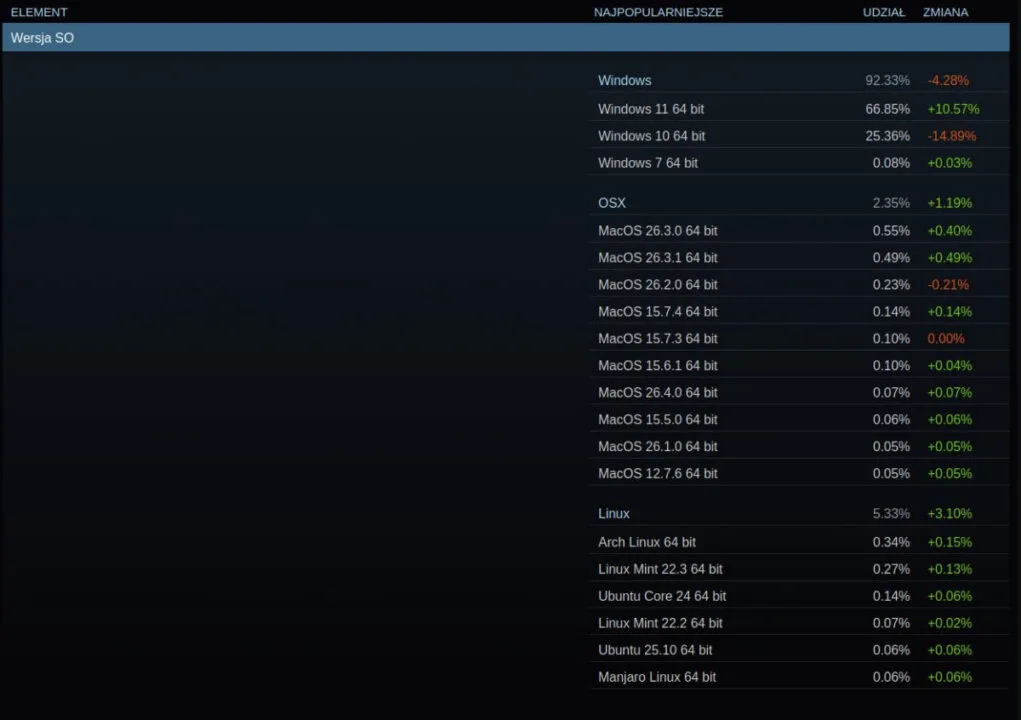Select the MacOS 26.3.0 64 bit entry
This screenshot has width=1021, height=720.
tap(657, 230)
